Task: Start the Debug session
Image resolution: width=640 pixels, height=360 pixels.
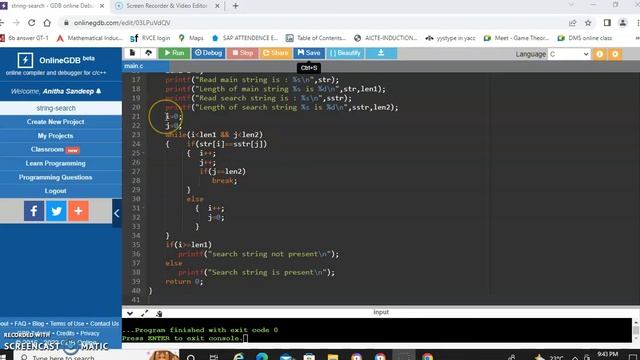Action: pos(208,53)
